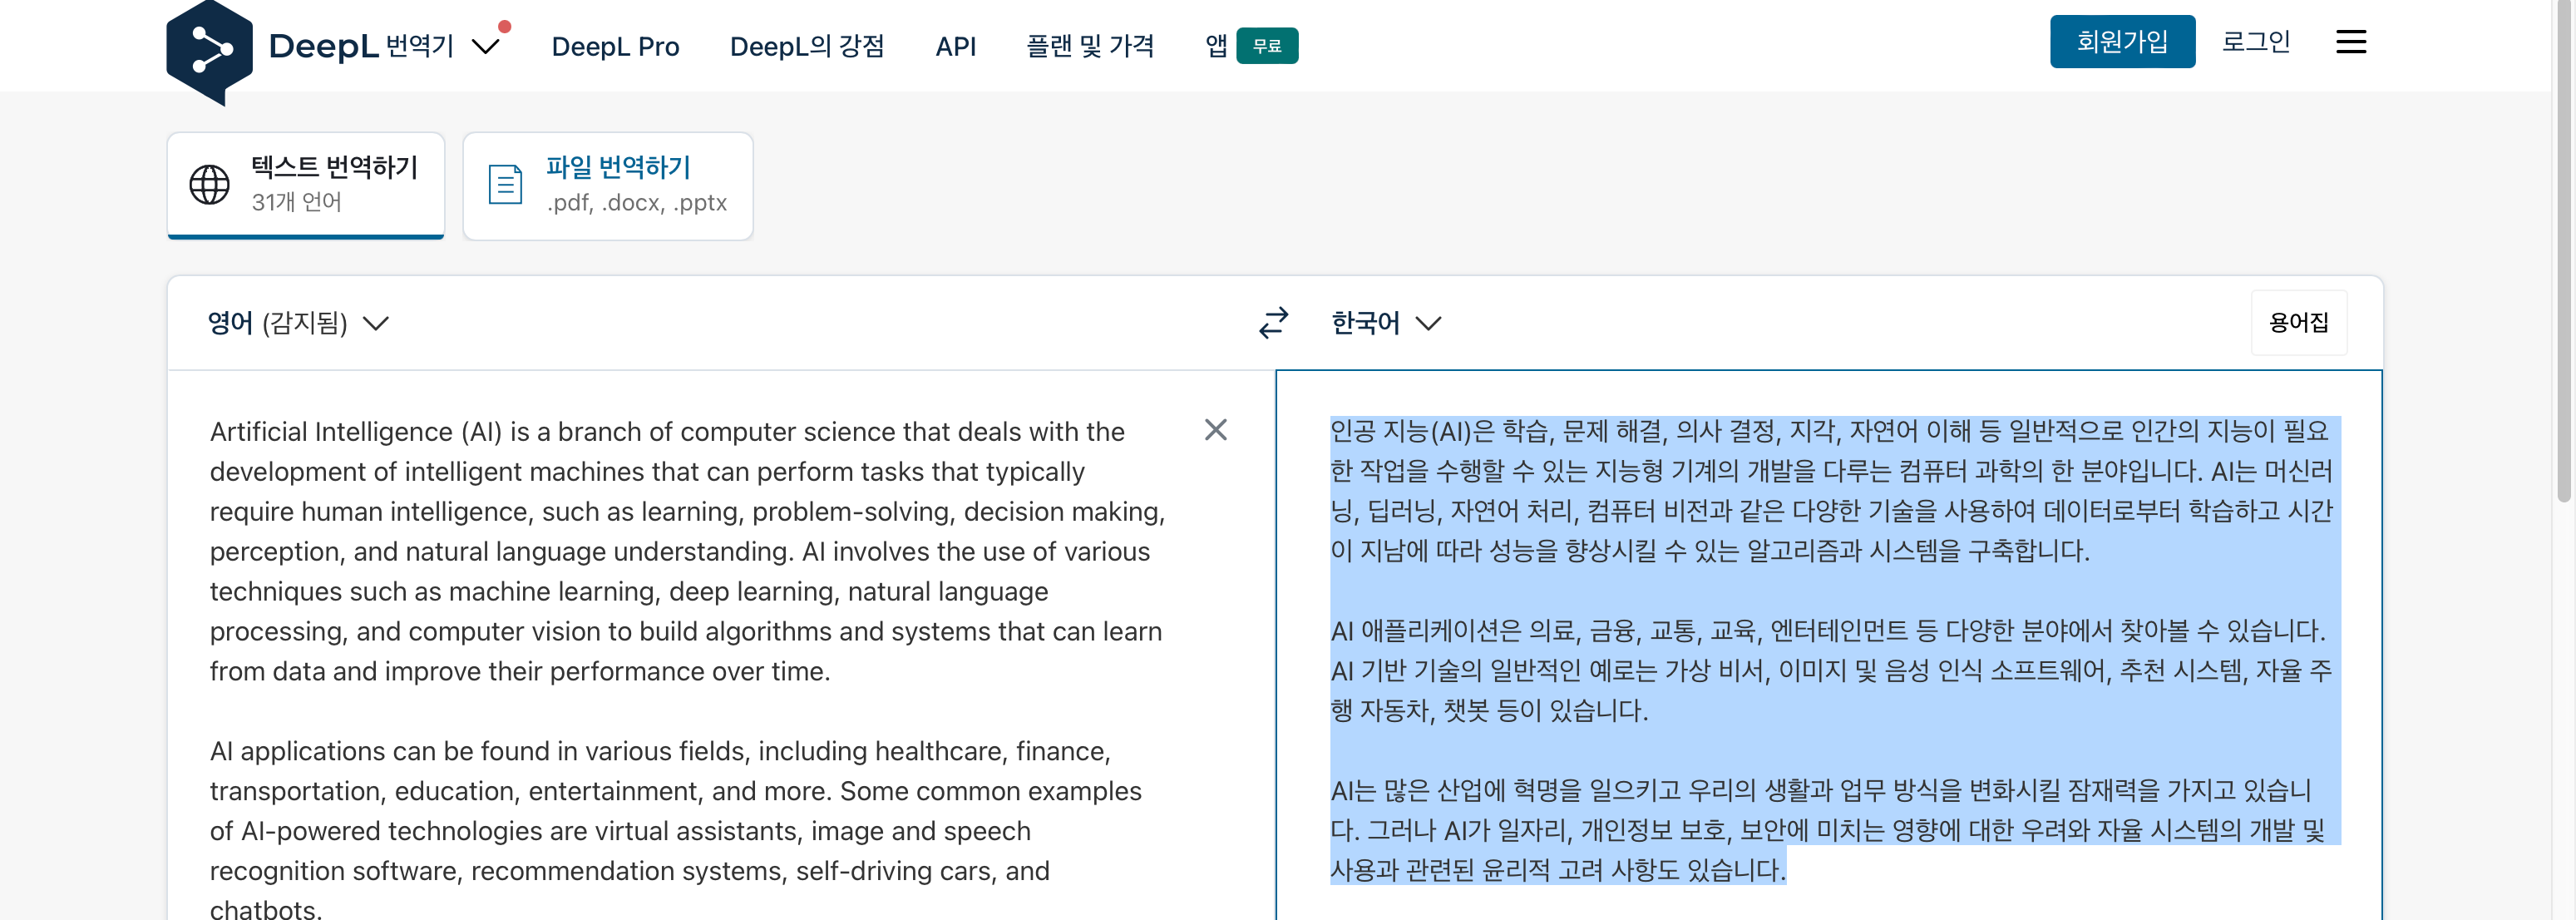The width and height of the screenshot is (2576, 920).
Task: Click the globe icon on text translation tab
Action: (209, 185)
